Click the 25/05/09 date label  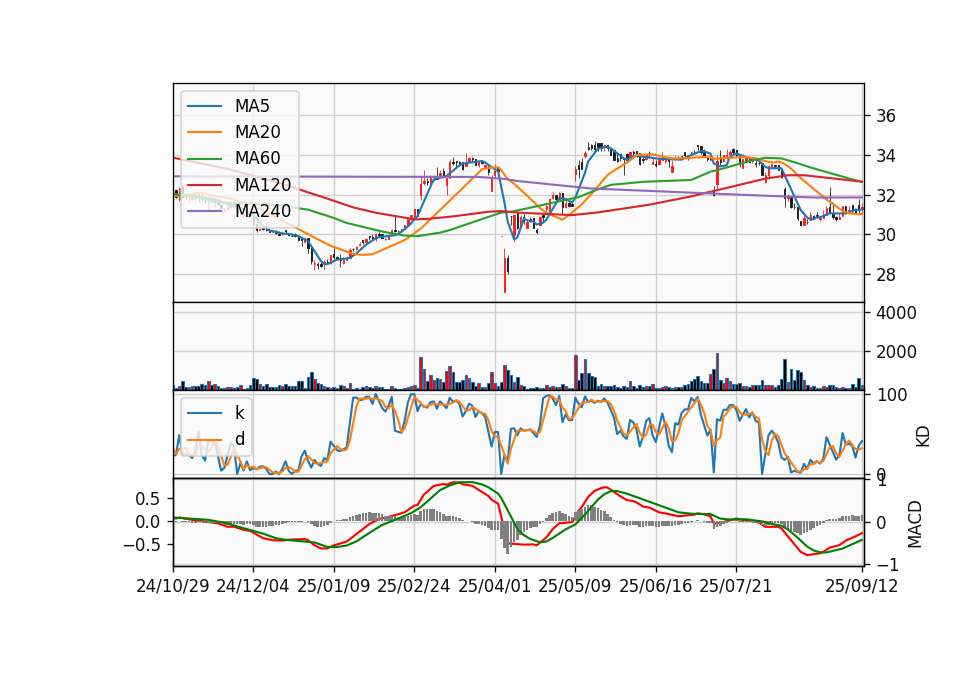[x=575, y=586]
